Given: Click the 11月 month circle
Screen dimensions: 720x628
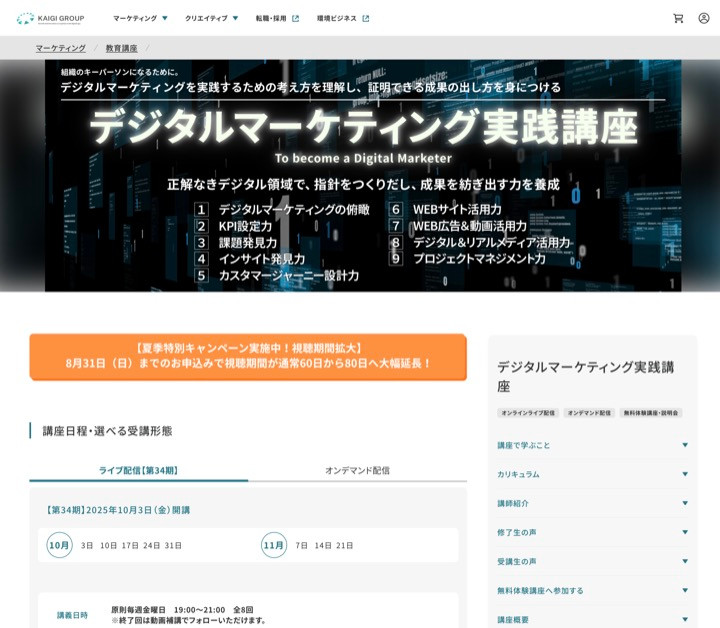Looking at the screenshot, I should [x=274, y=545].
